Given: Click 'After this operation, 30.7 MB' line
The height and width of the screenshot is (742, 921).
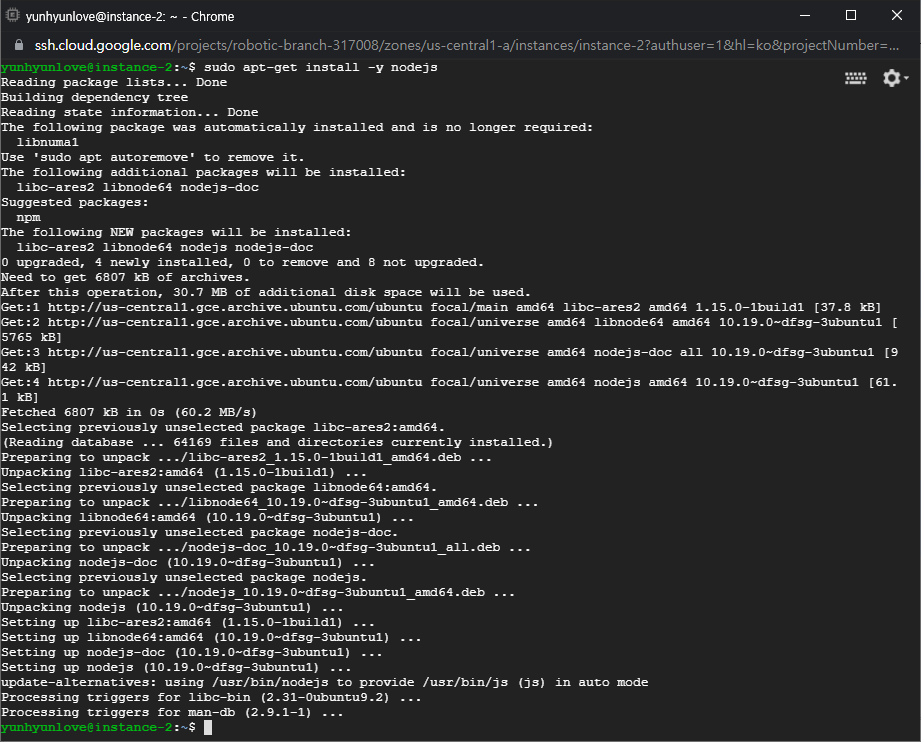Looking at the screenshot, I should [x=266, y=293].
